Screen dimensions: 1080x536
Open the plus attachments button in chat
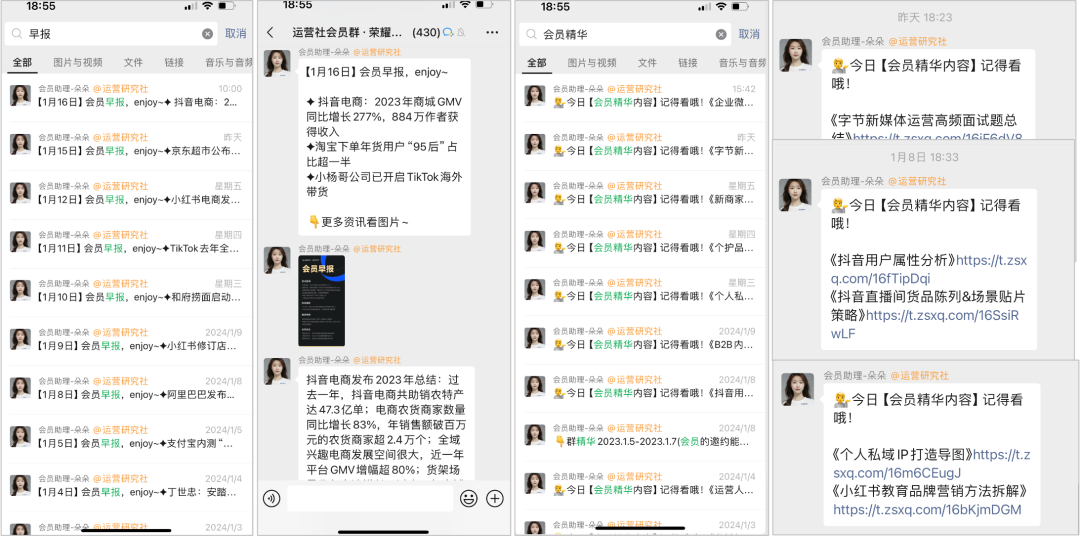pyautogui.click(x=495, y=498)
